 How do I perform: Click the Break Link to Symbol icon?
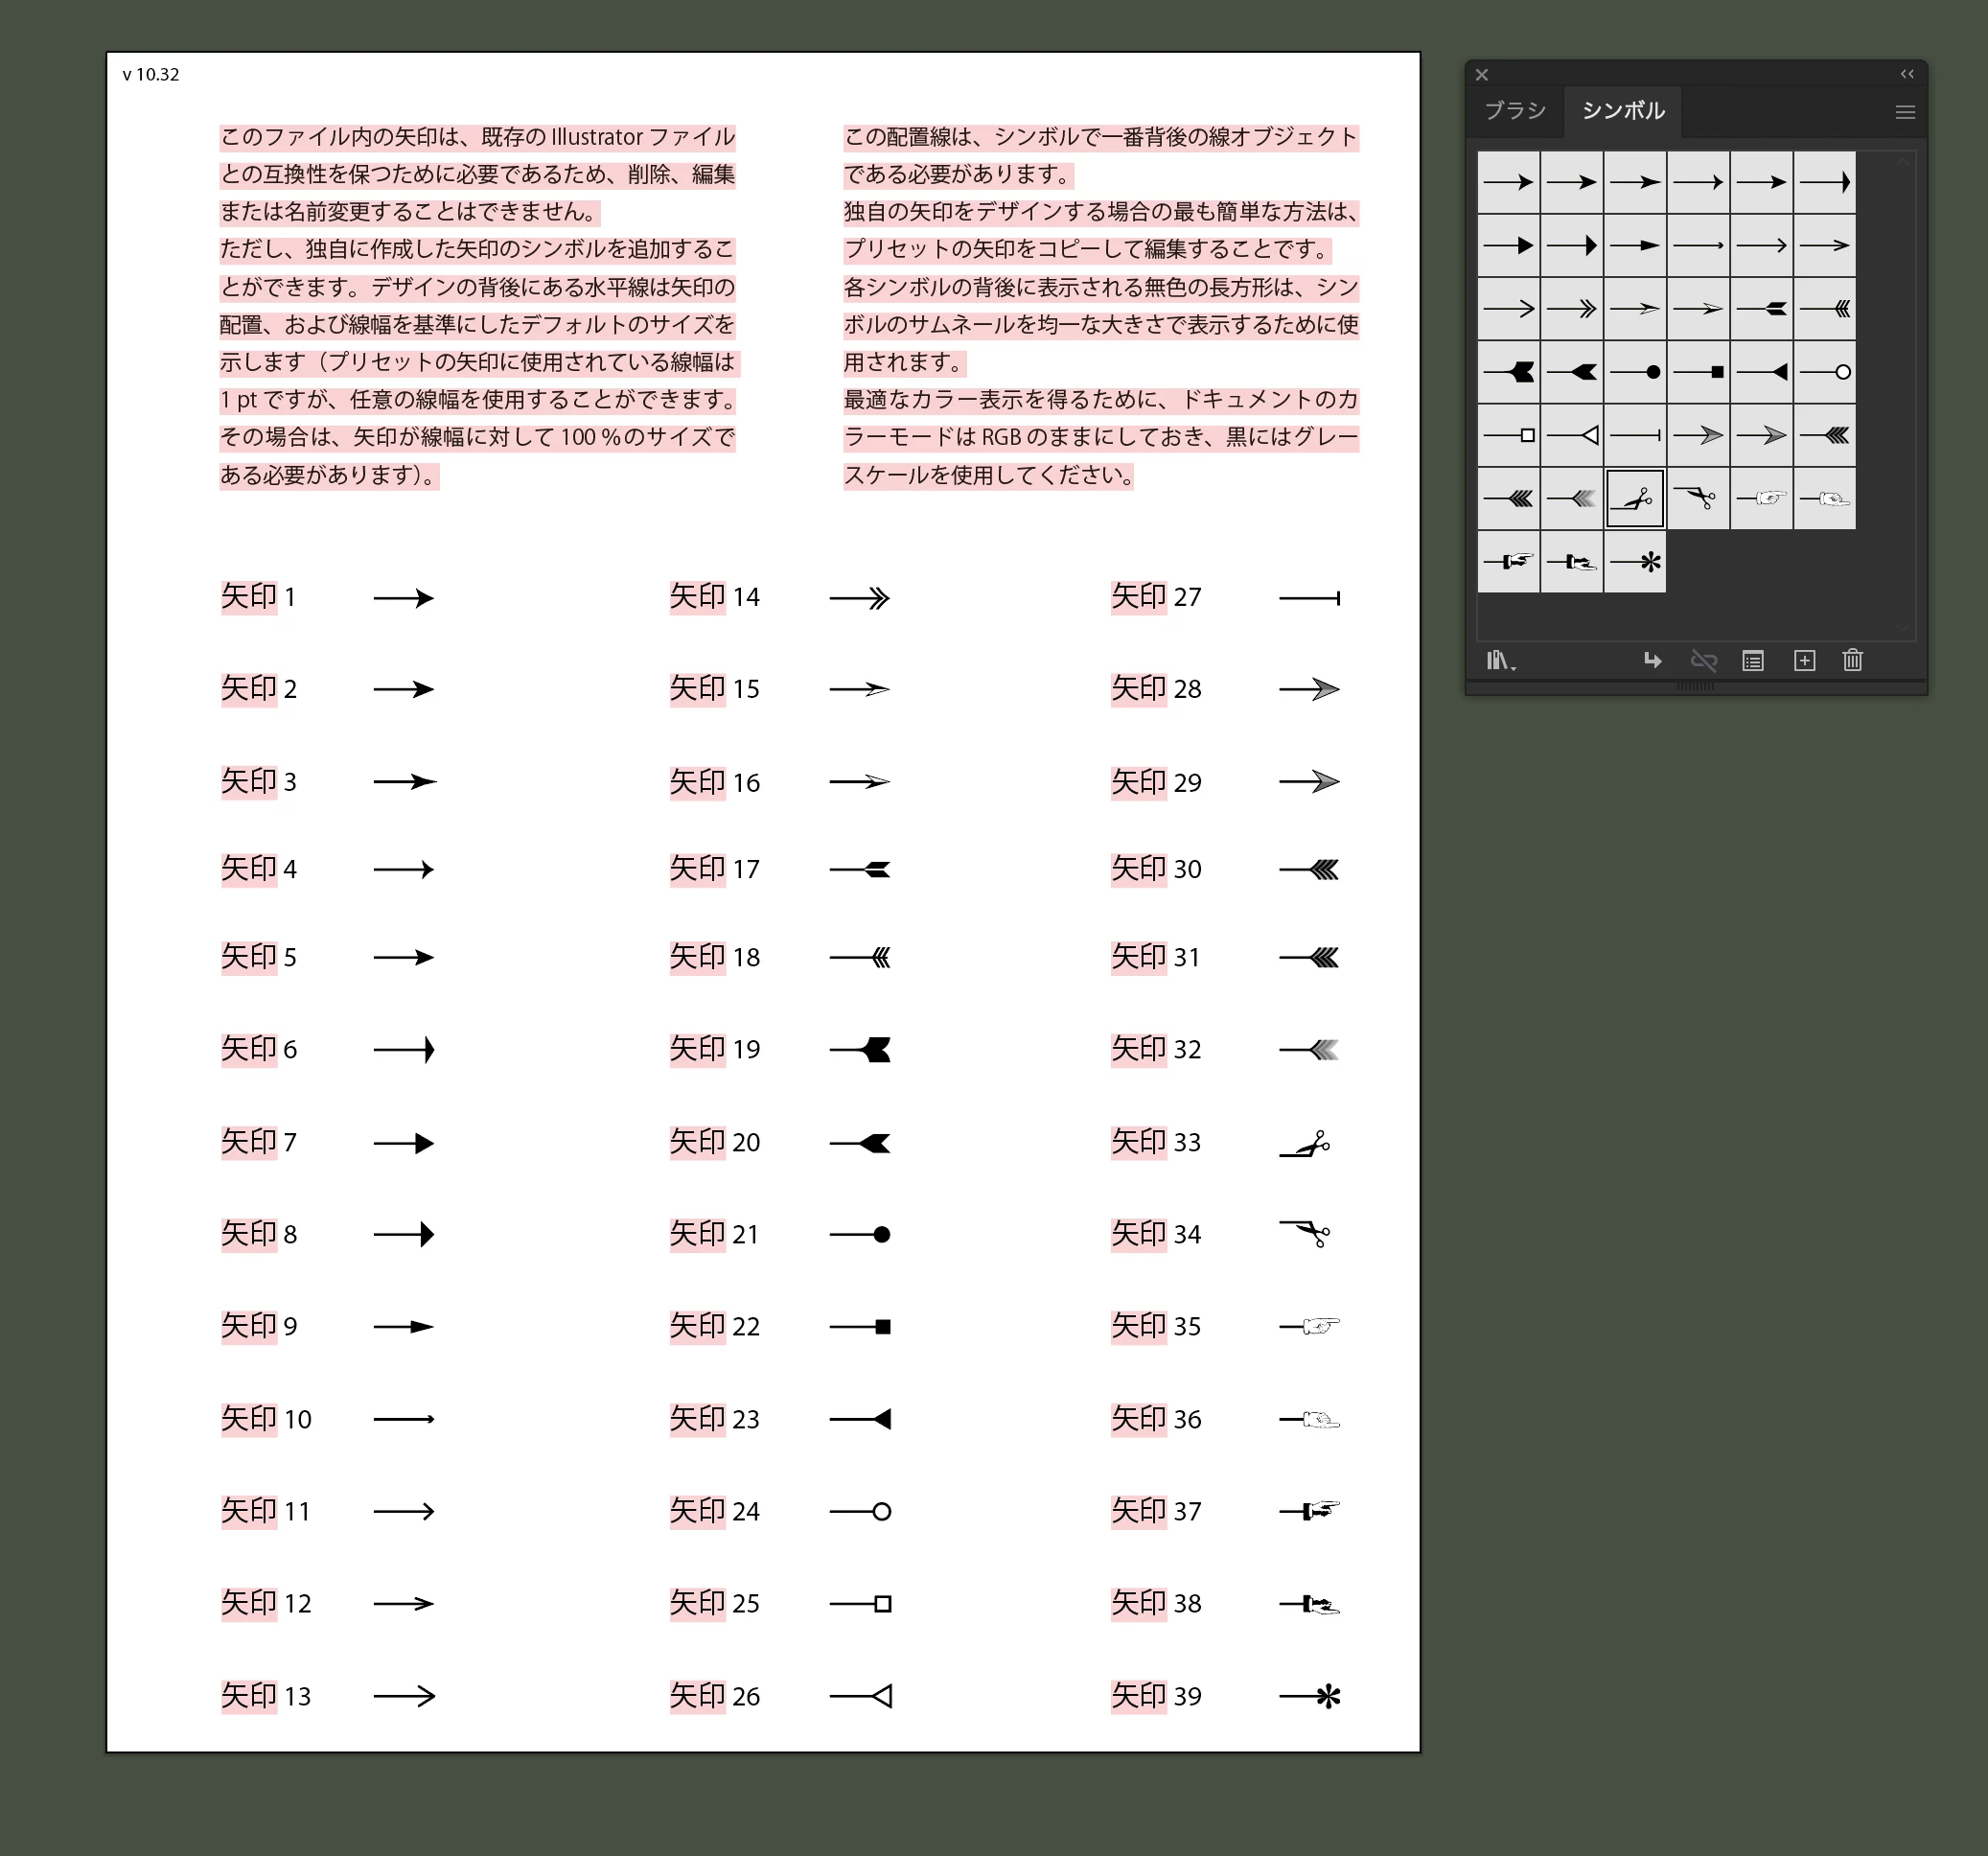coord(1703,660)
